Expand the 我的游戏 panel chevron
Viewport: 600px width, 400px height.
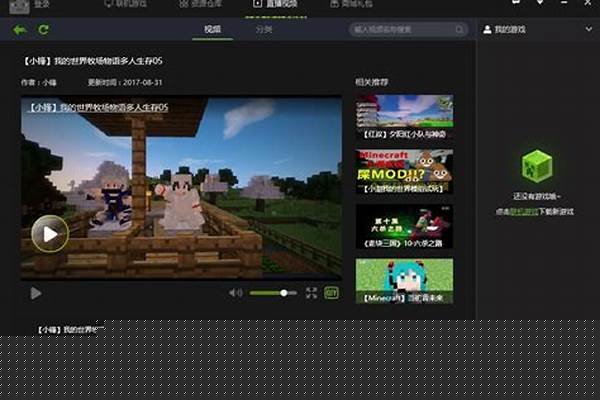589,29
